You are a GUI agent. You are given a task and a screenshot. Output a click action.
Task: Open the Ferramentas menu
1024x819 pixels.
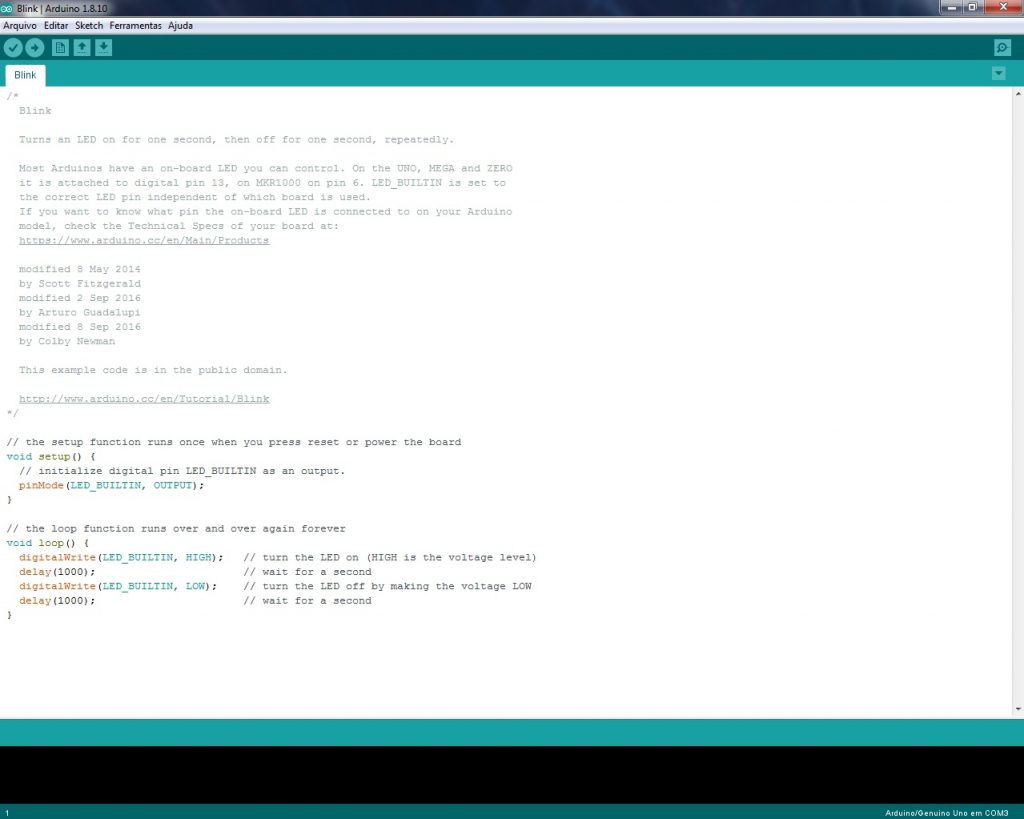[x=135, y=25]
